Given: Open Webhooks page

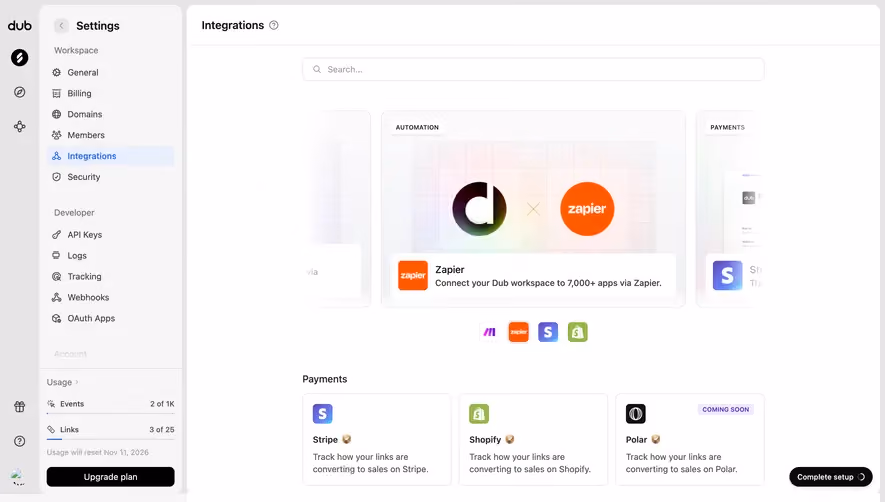Looking at the screenshot, I should pyautogui.click(x=111, y=297).
